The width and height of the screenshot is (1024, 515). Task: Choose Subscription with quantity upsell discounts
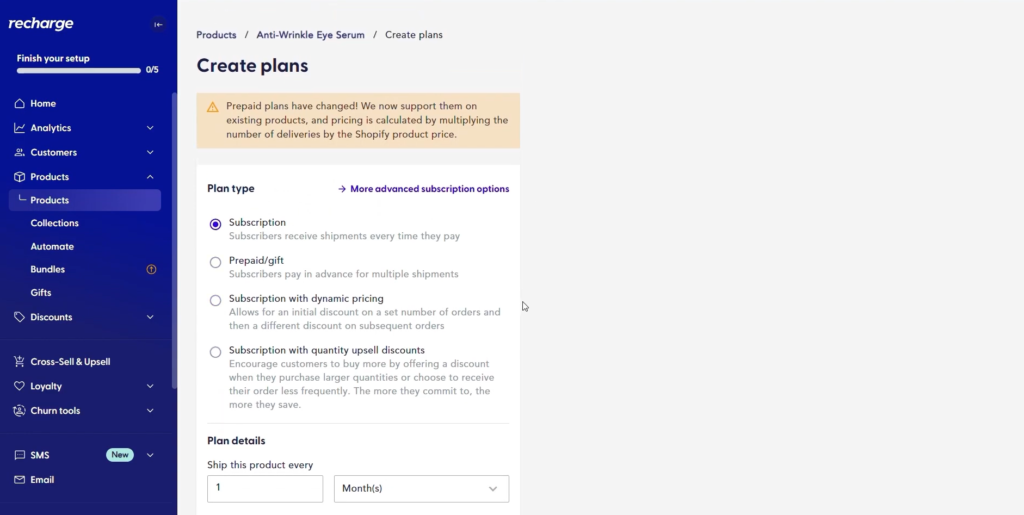[x=215, y=352]
